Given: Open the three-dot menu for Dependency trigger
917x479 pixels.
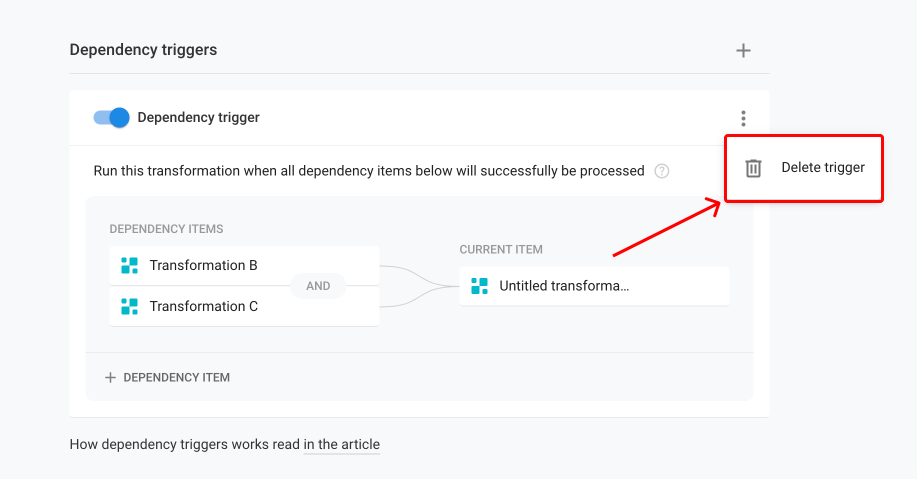Looking at the screenshot, I should tap(743, 118).
